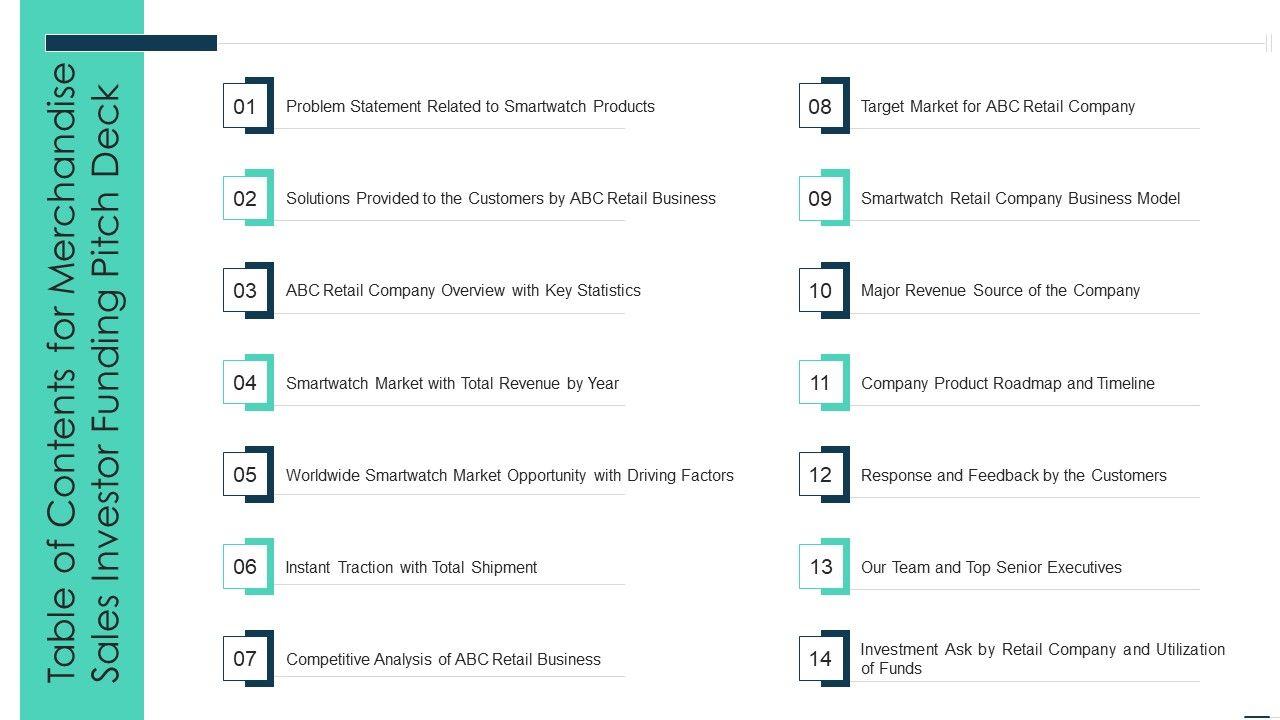Open Investment Ask by Retail Company entry
The height and width of the screenshot is (720, 1280).
coord(1042,658)
